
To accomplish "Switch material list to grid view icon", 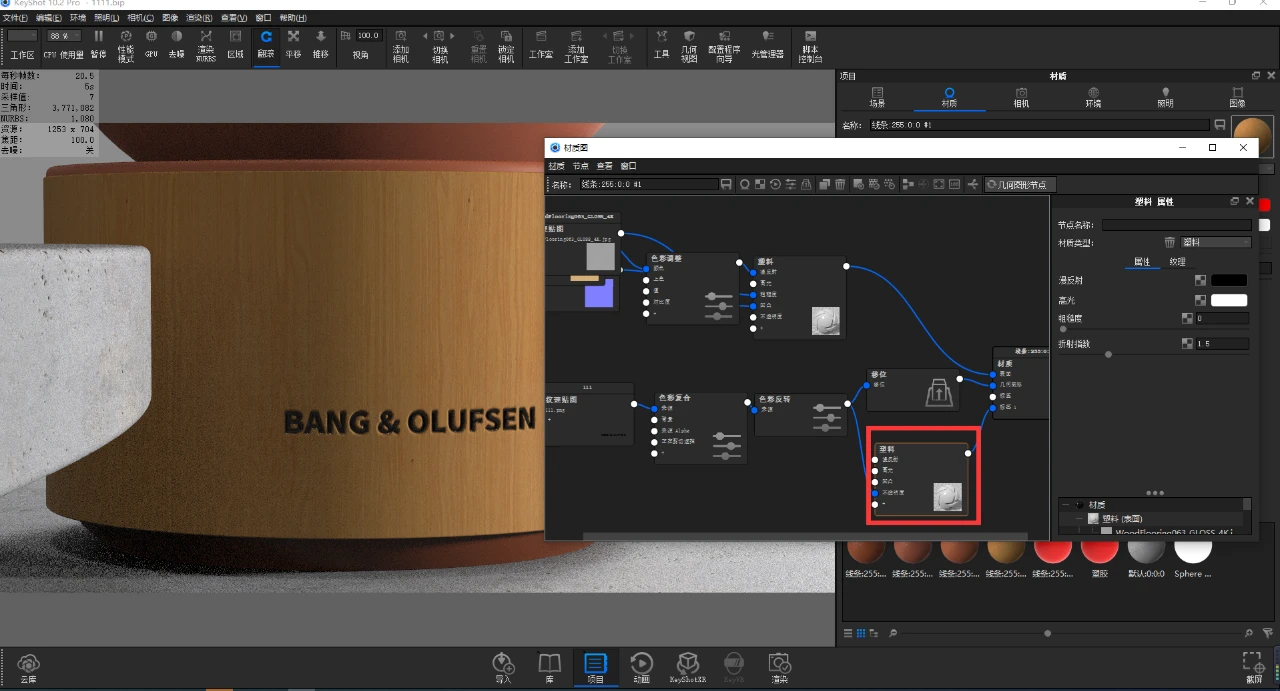I will [861, 633].
